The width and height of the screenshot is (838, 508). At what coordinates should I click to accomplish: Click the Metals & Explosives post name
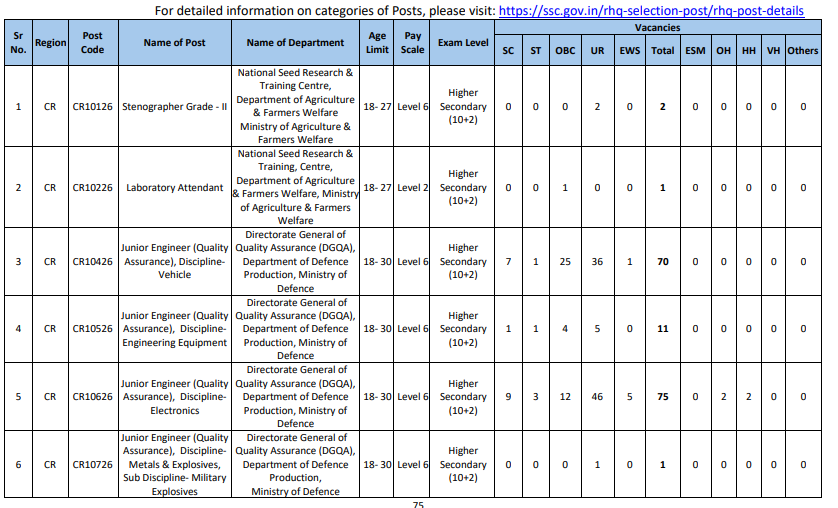[x=174, y=465]
